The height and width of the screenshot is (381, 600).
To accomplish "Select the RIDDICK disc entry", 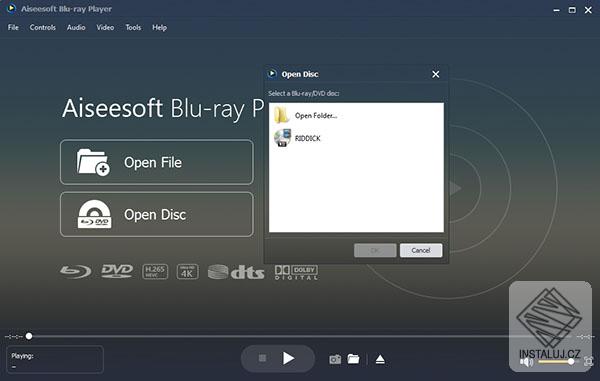I will click(307, 138).
